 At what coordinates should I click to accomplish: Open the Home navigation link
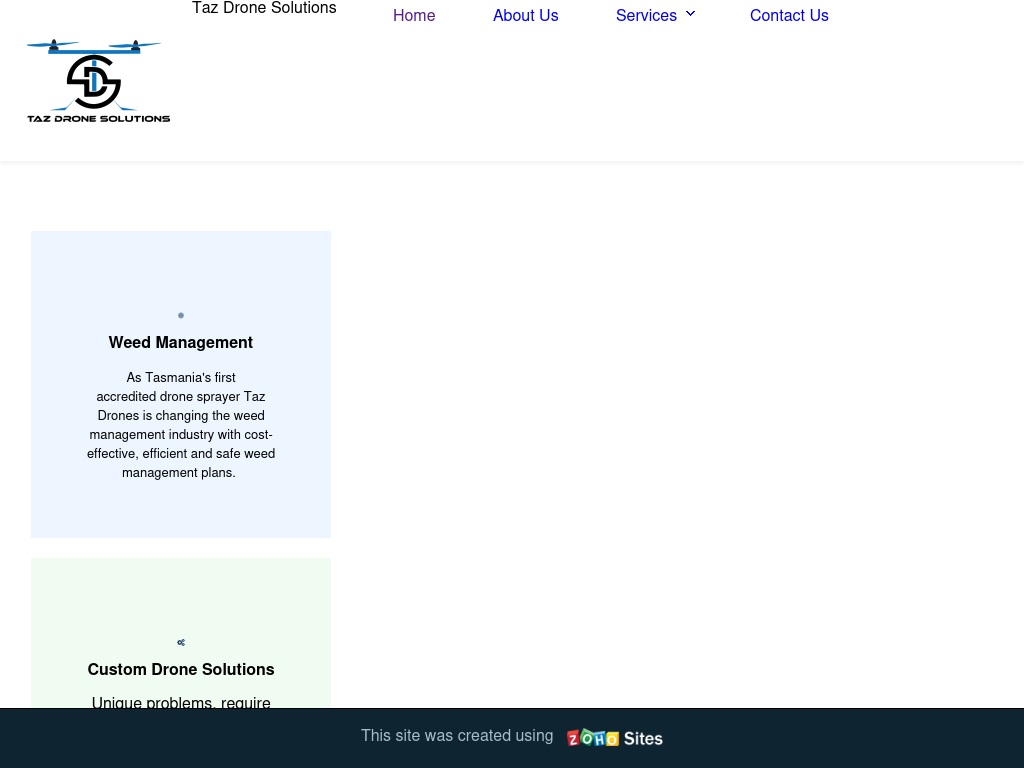tap(414, 15)
